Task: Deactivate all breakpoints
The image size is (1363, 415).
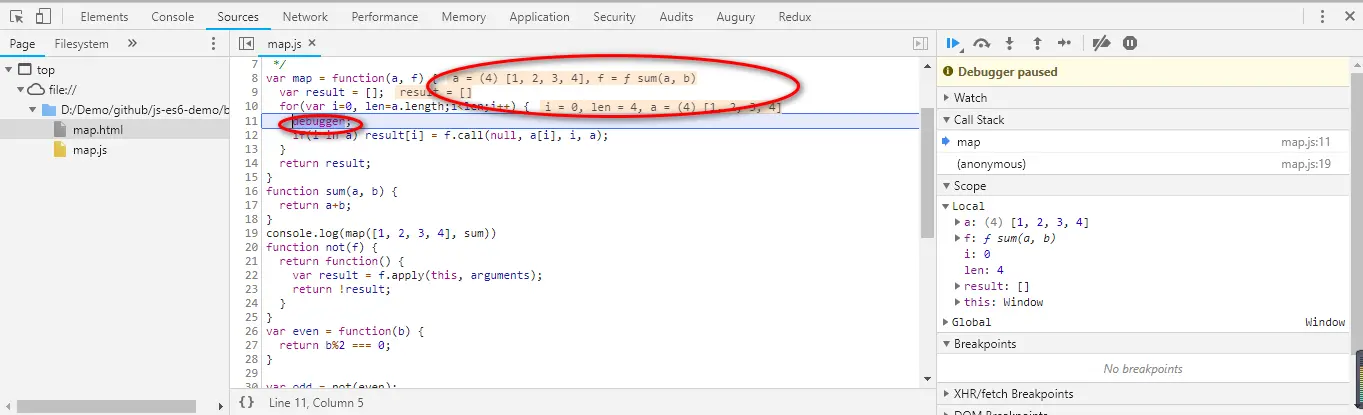Action: tap(1101, 43)
